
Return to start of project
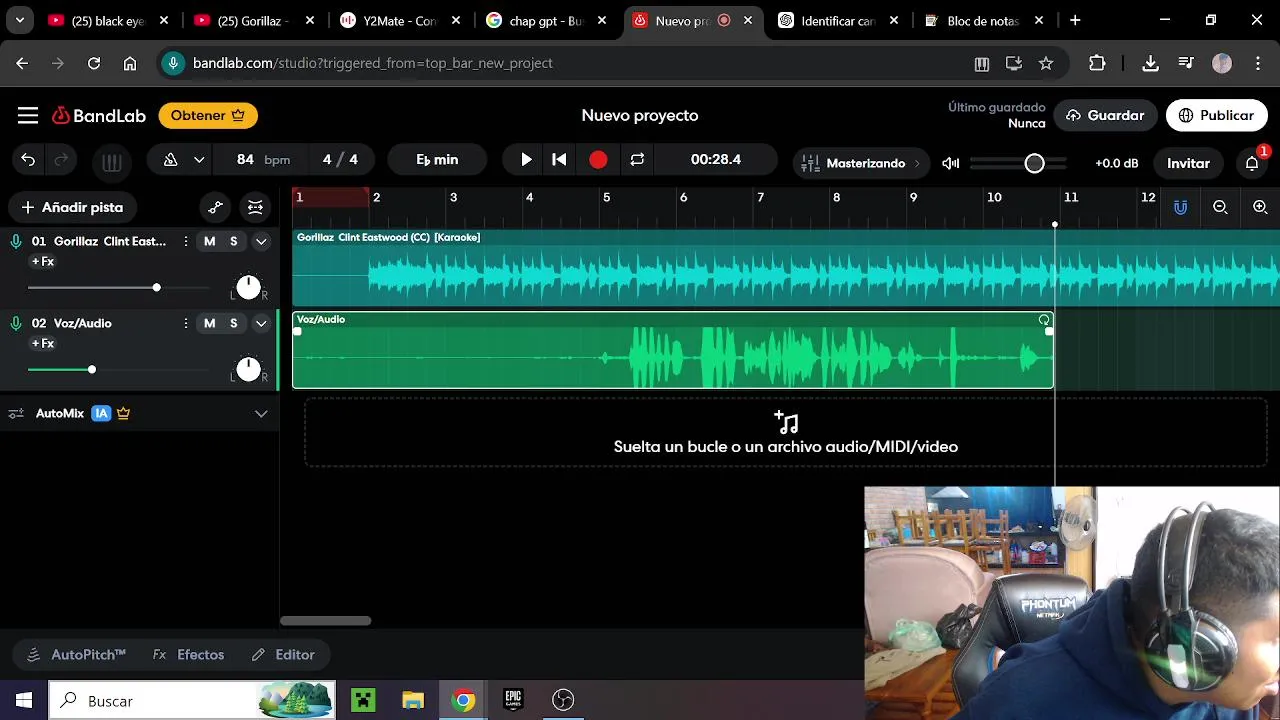560,160
